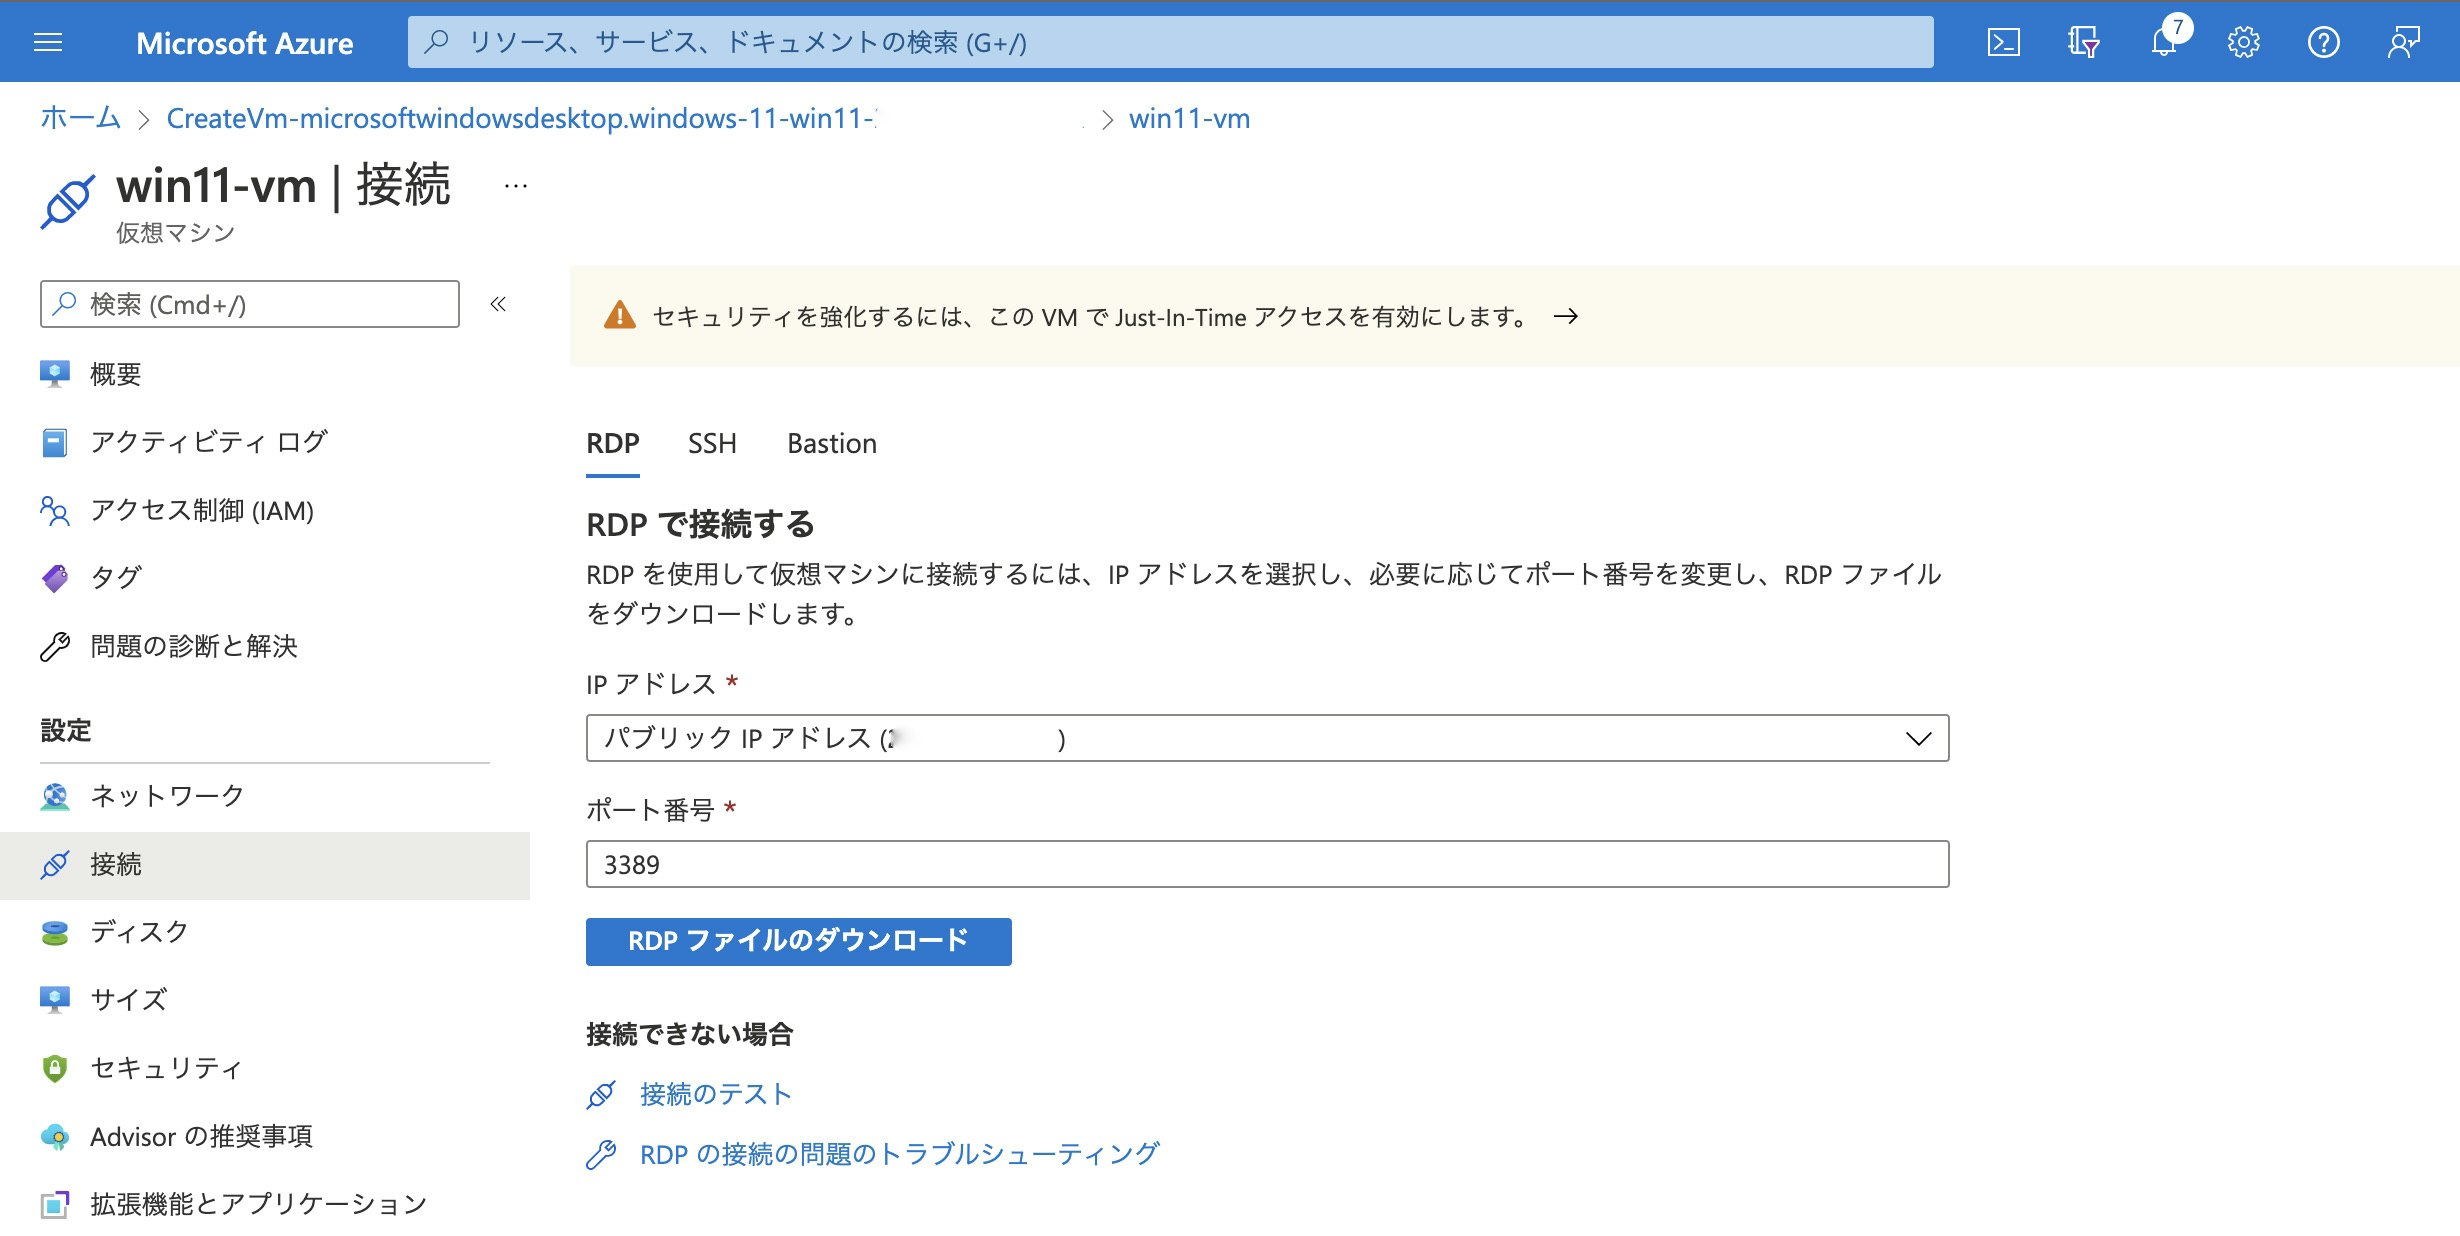Open the hamburger menu at top left
The width and height of the screenshot is (2460, 1236).
tap(46, 41)
